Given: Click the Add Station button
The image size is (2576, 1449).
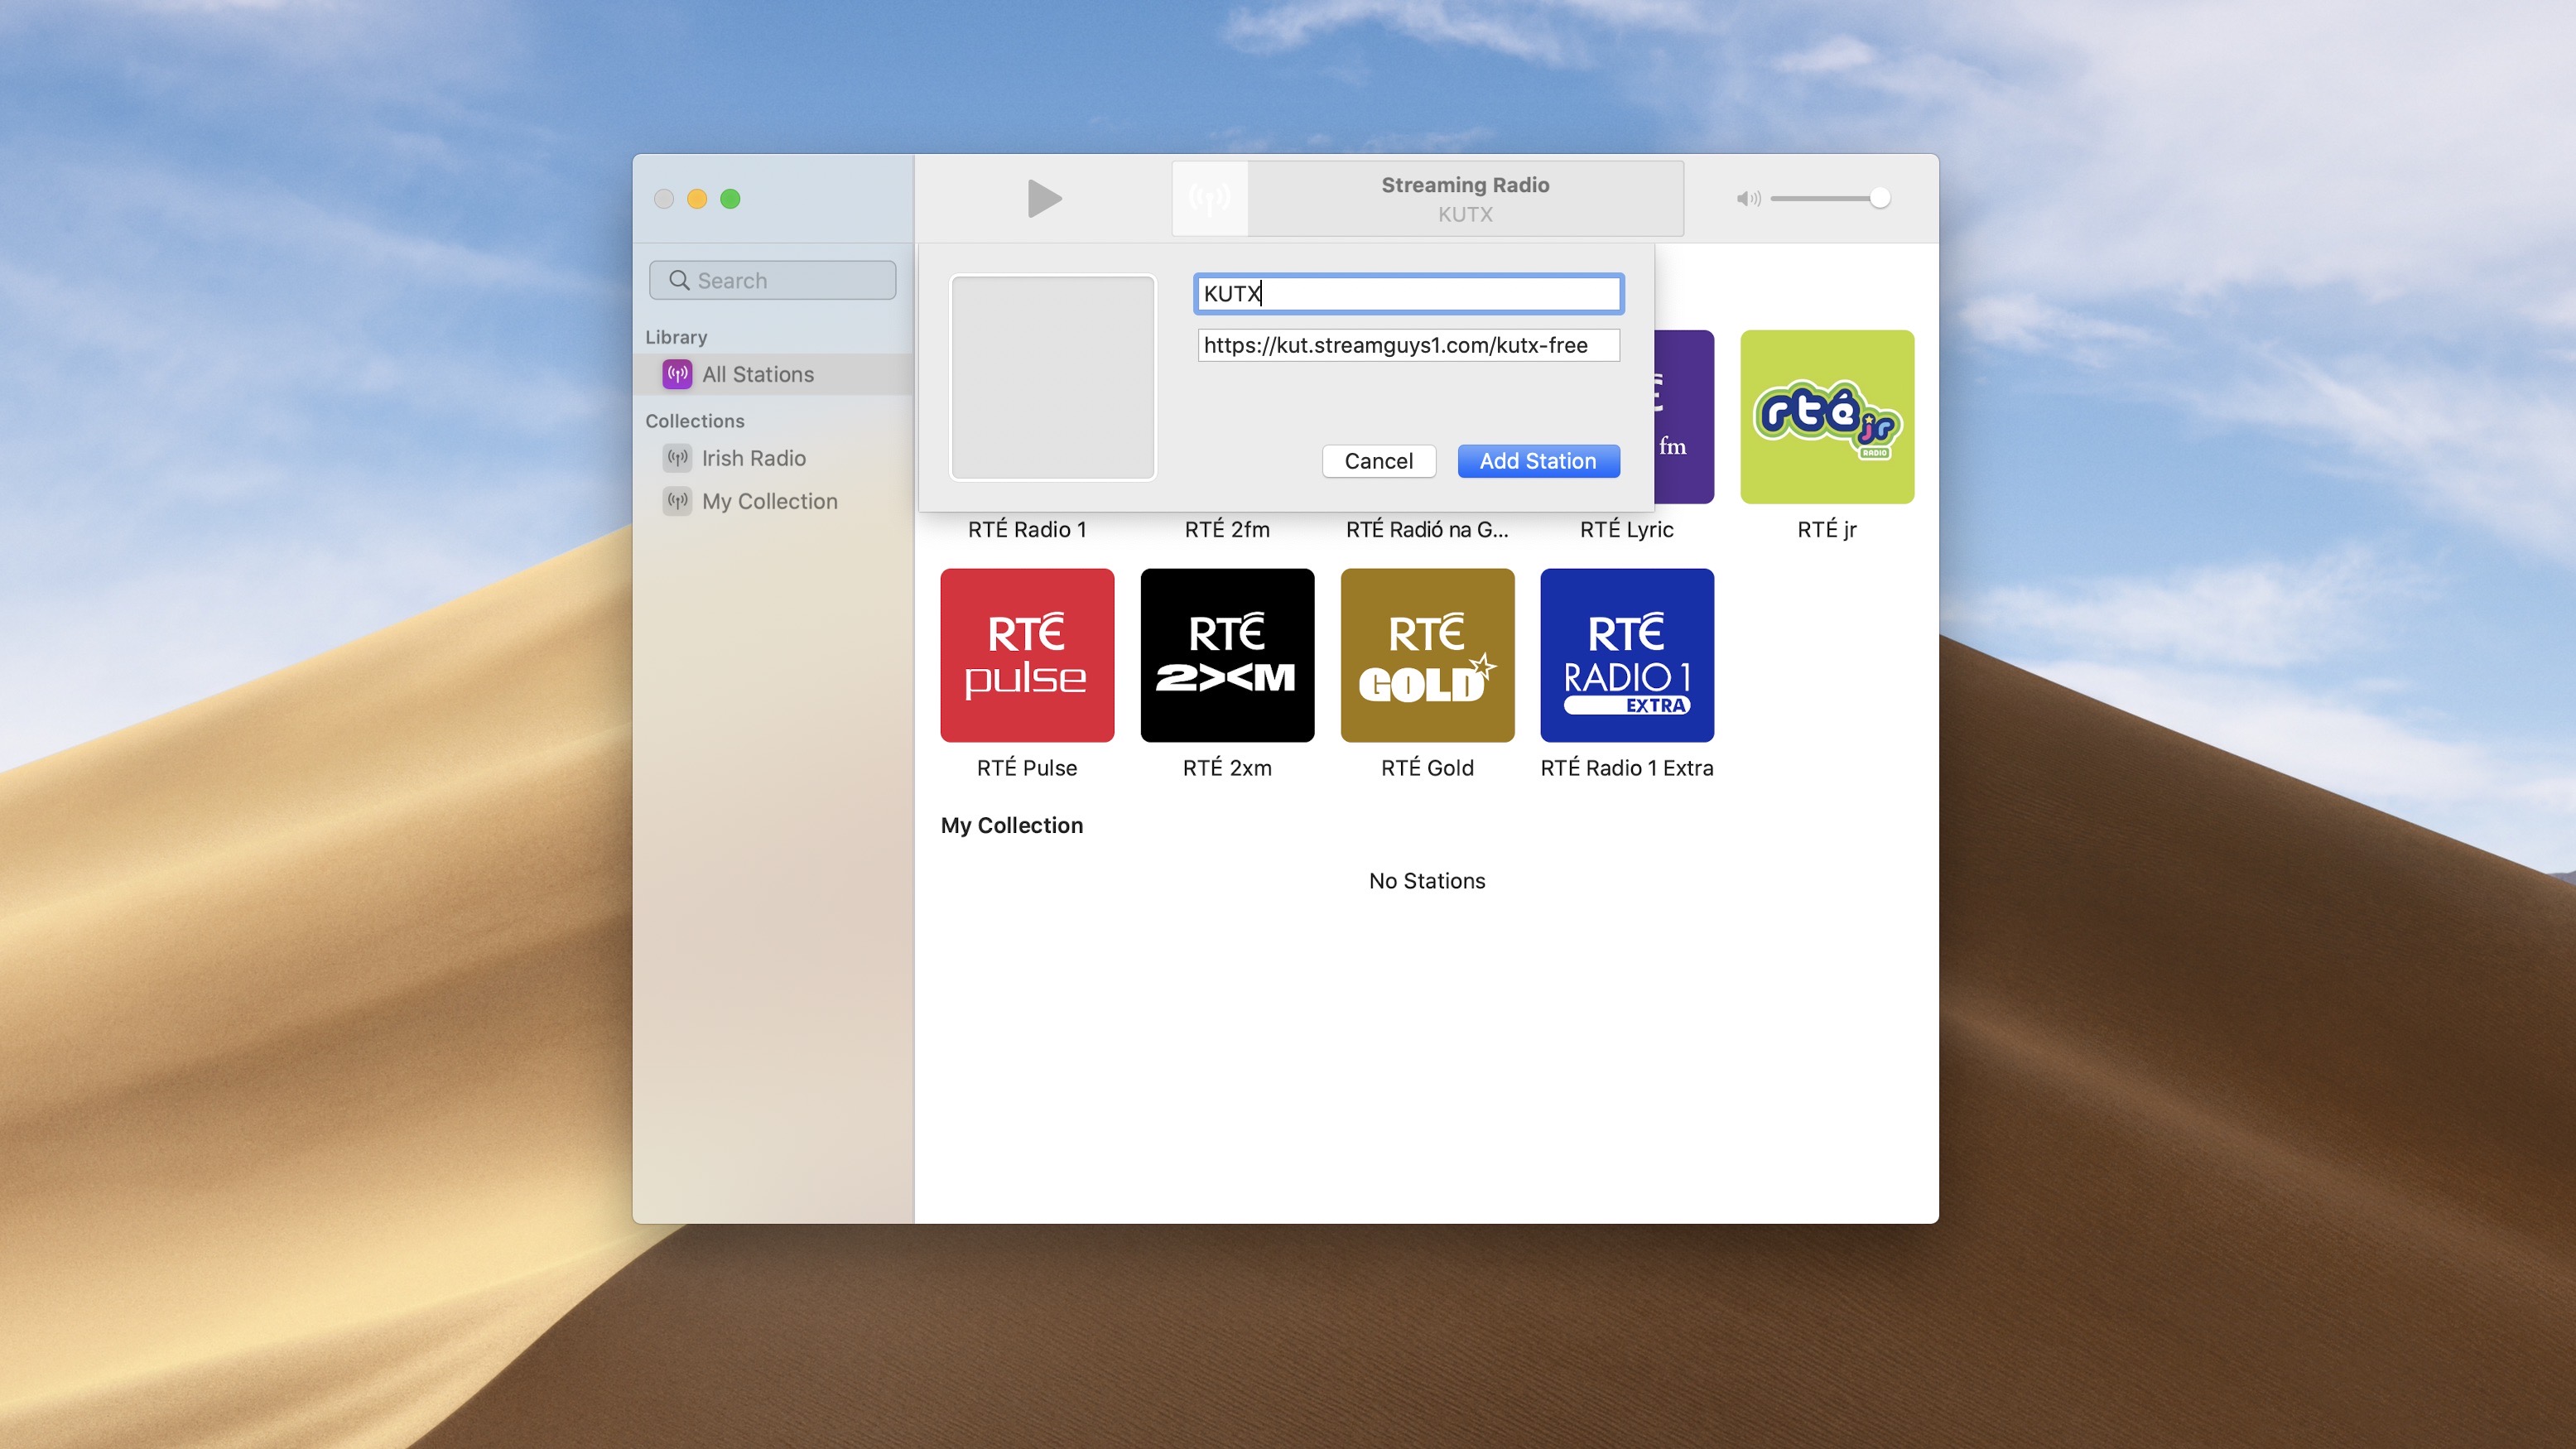Looking at the screenshot, I should coord(1537,461).
